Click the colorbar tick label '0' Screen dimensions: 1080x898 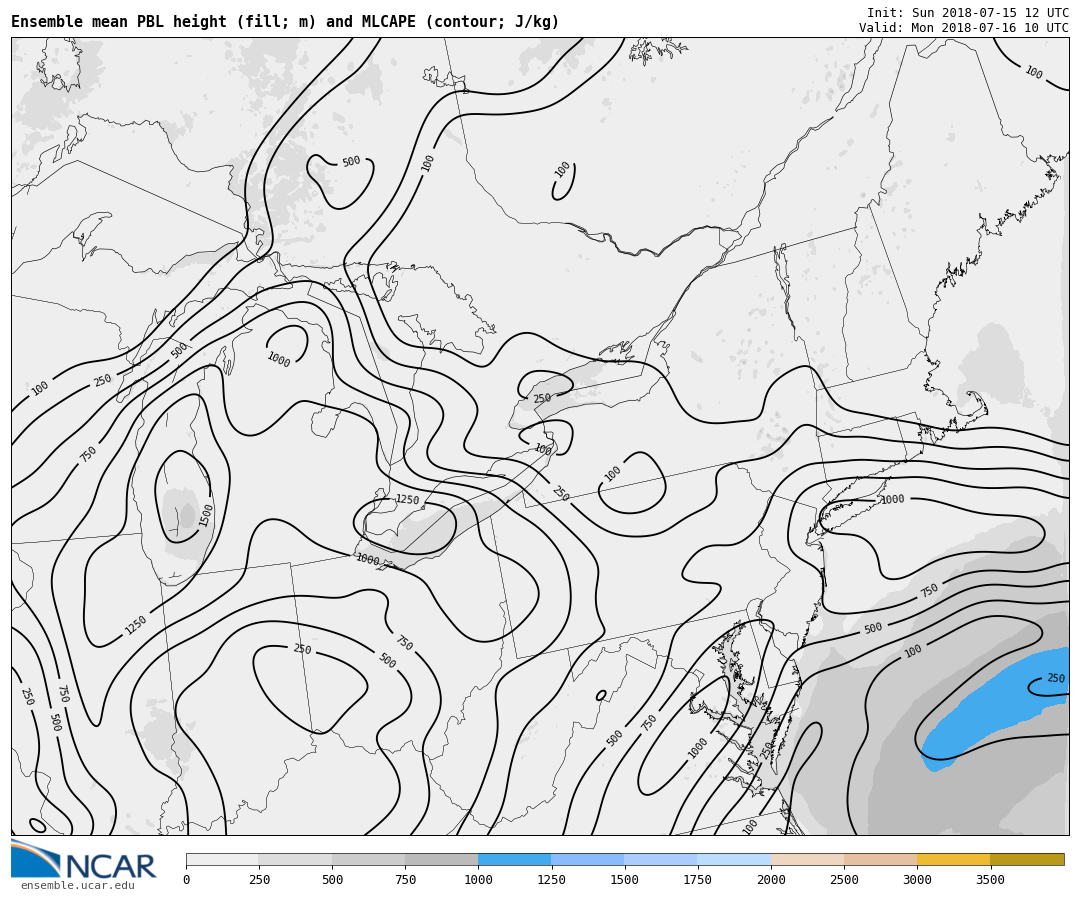187,879
